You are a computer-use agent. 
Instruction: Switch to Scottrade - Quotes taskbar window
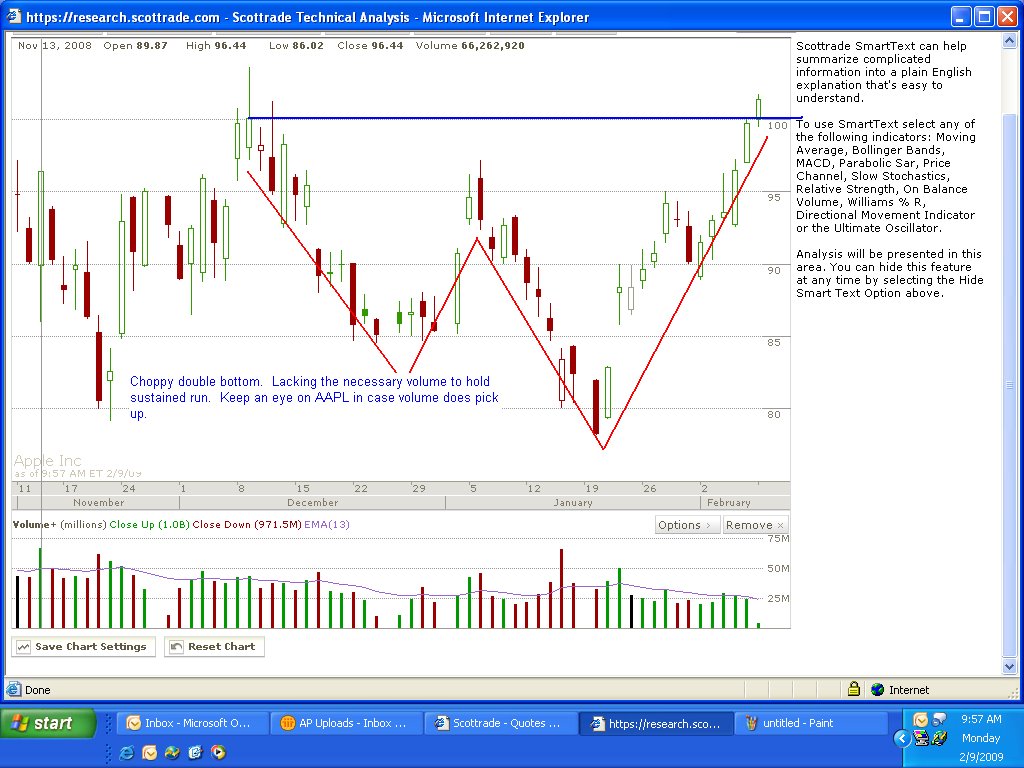point(501,723)
